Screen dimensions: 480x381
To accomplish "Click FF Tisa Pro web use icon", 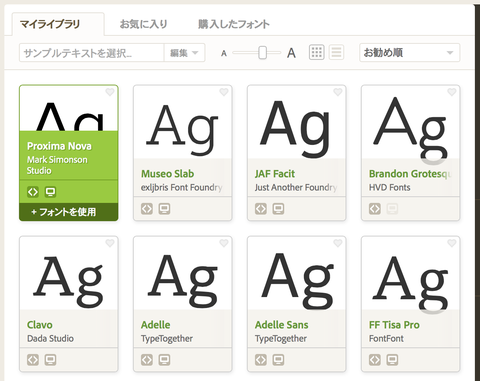I will 375,360.
